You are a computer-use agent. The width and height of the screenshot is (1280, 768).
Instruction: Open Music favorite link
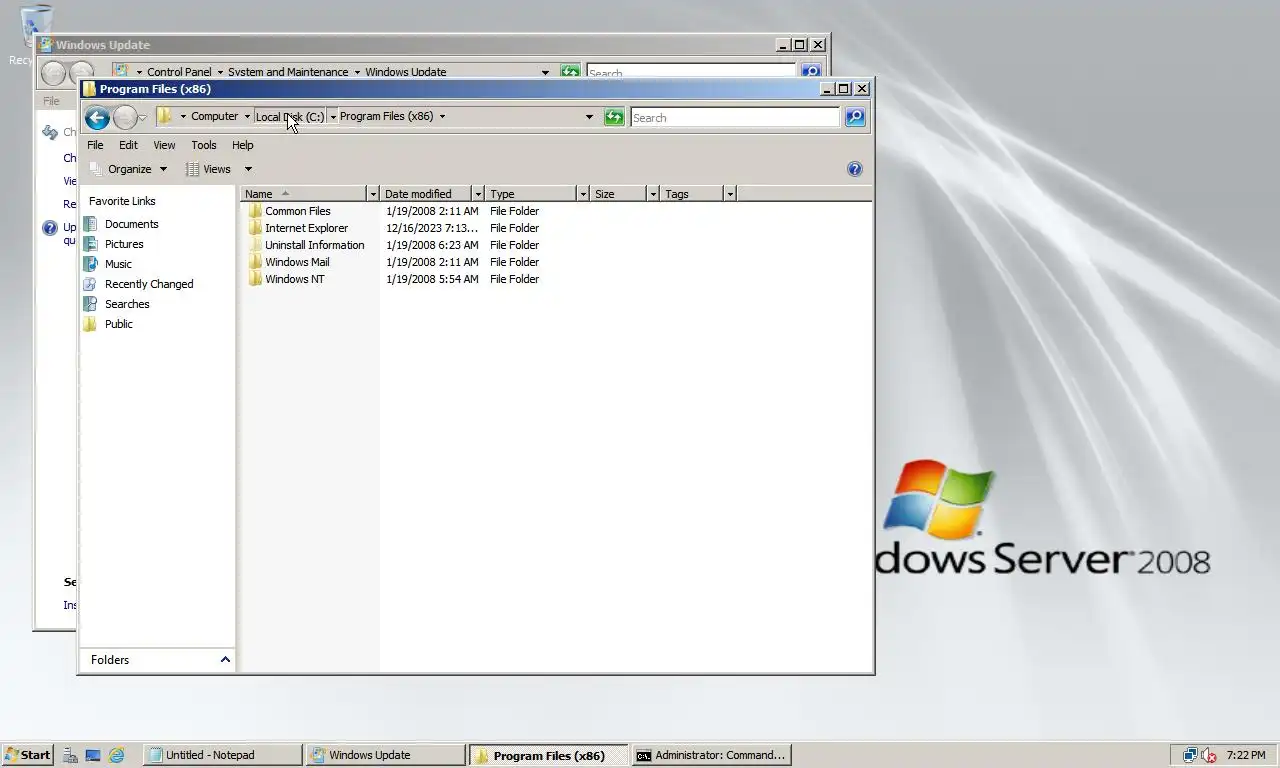[x=118, y=264]
